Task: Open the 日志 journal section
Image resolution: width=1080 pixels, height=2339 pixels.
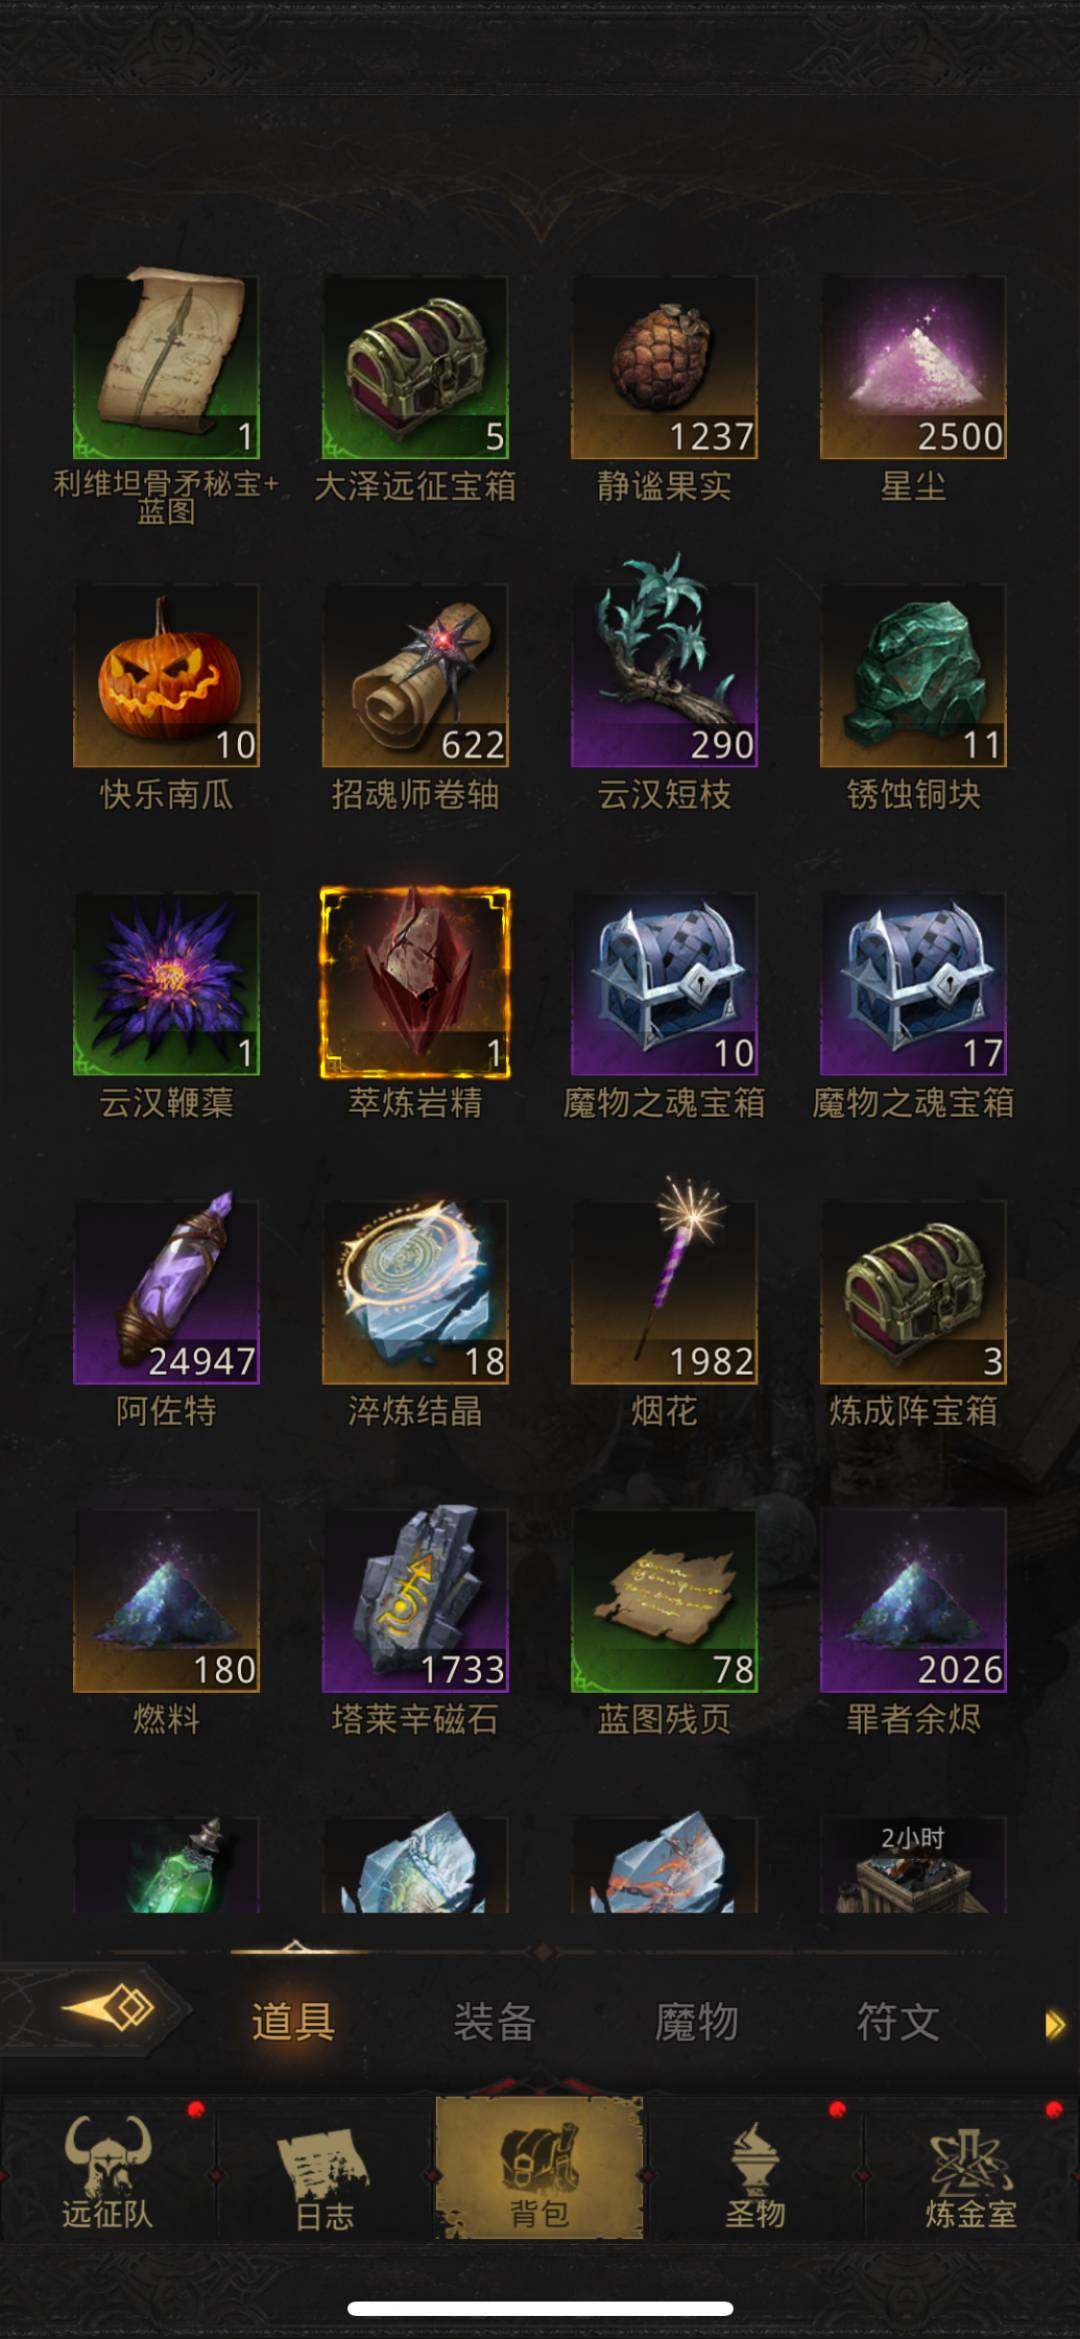Action: pos(324,2173)
